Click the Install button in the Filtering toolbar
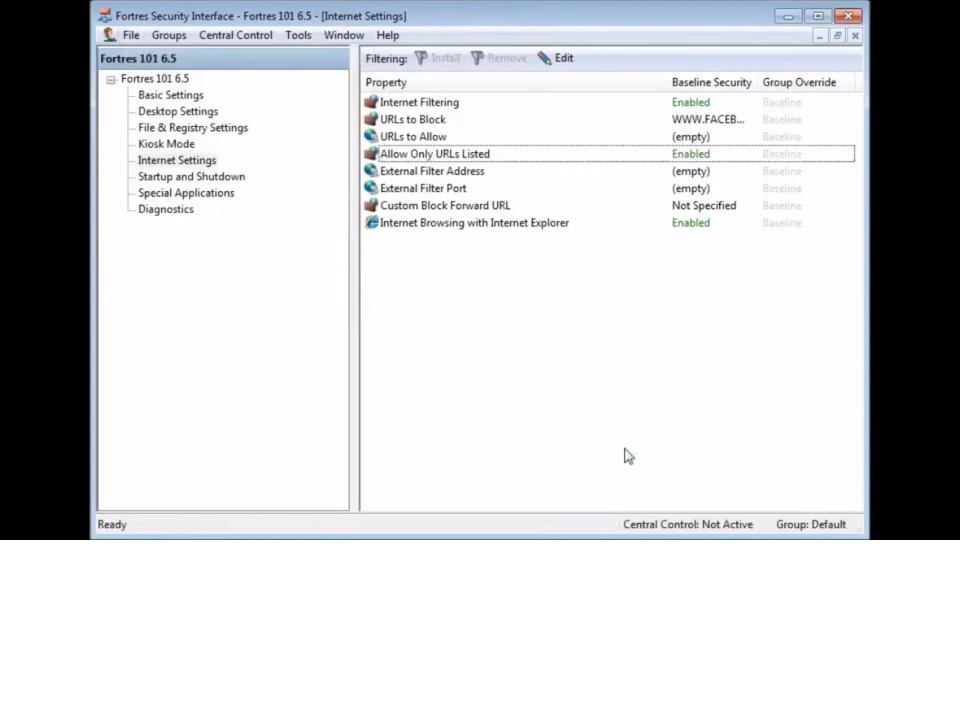 coord(438,58)
